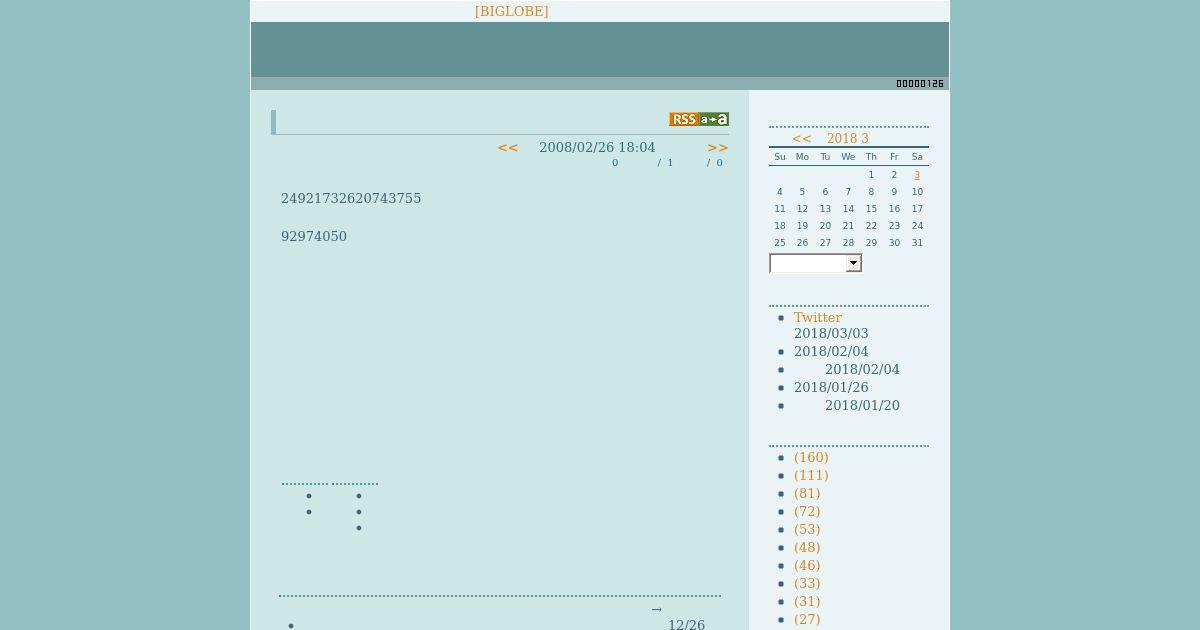This screenshot has width=1200, height=630.
Task: Go to previous post via << beside 2008/02/26
Action: click(x=508, y=147)
